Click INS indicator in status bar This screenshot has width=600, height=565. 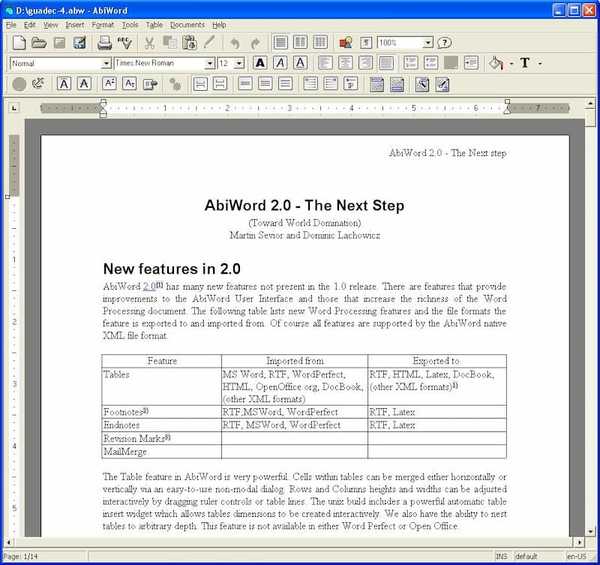502,556
